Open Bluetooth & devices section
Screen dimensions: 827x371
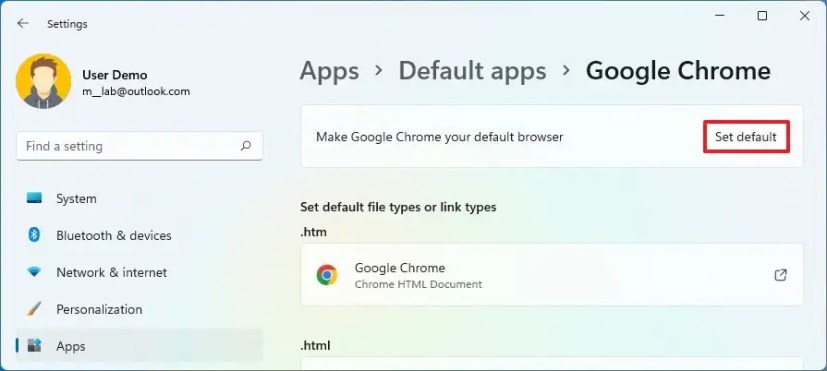[140, 235]
